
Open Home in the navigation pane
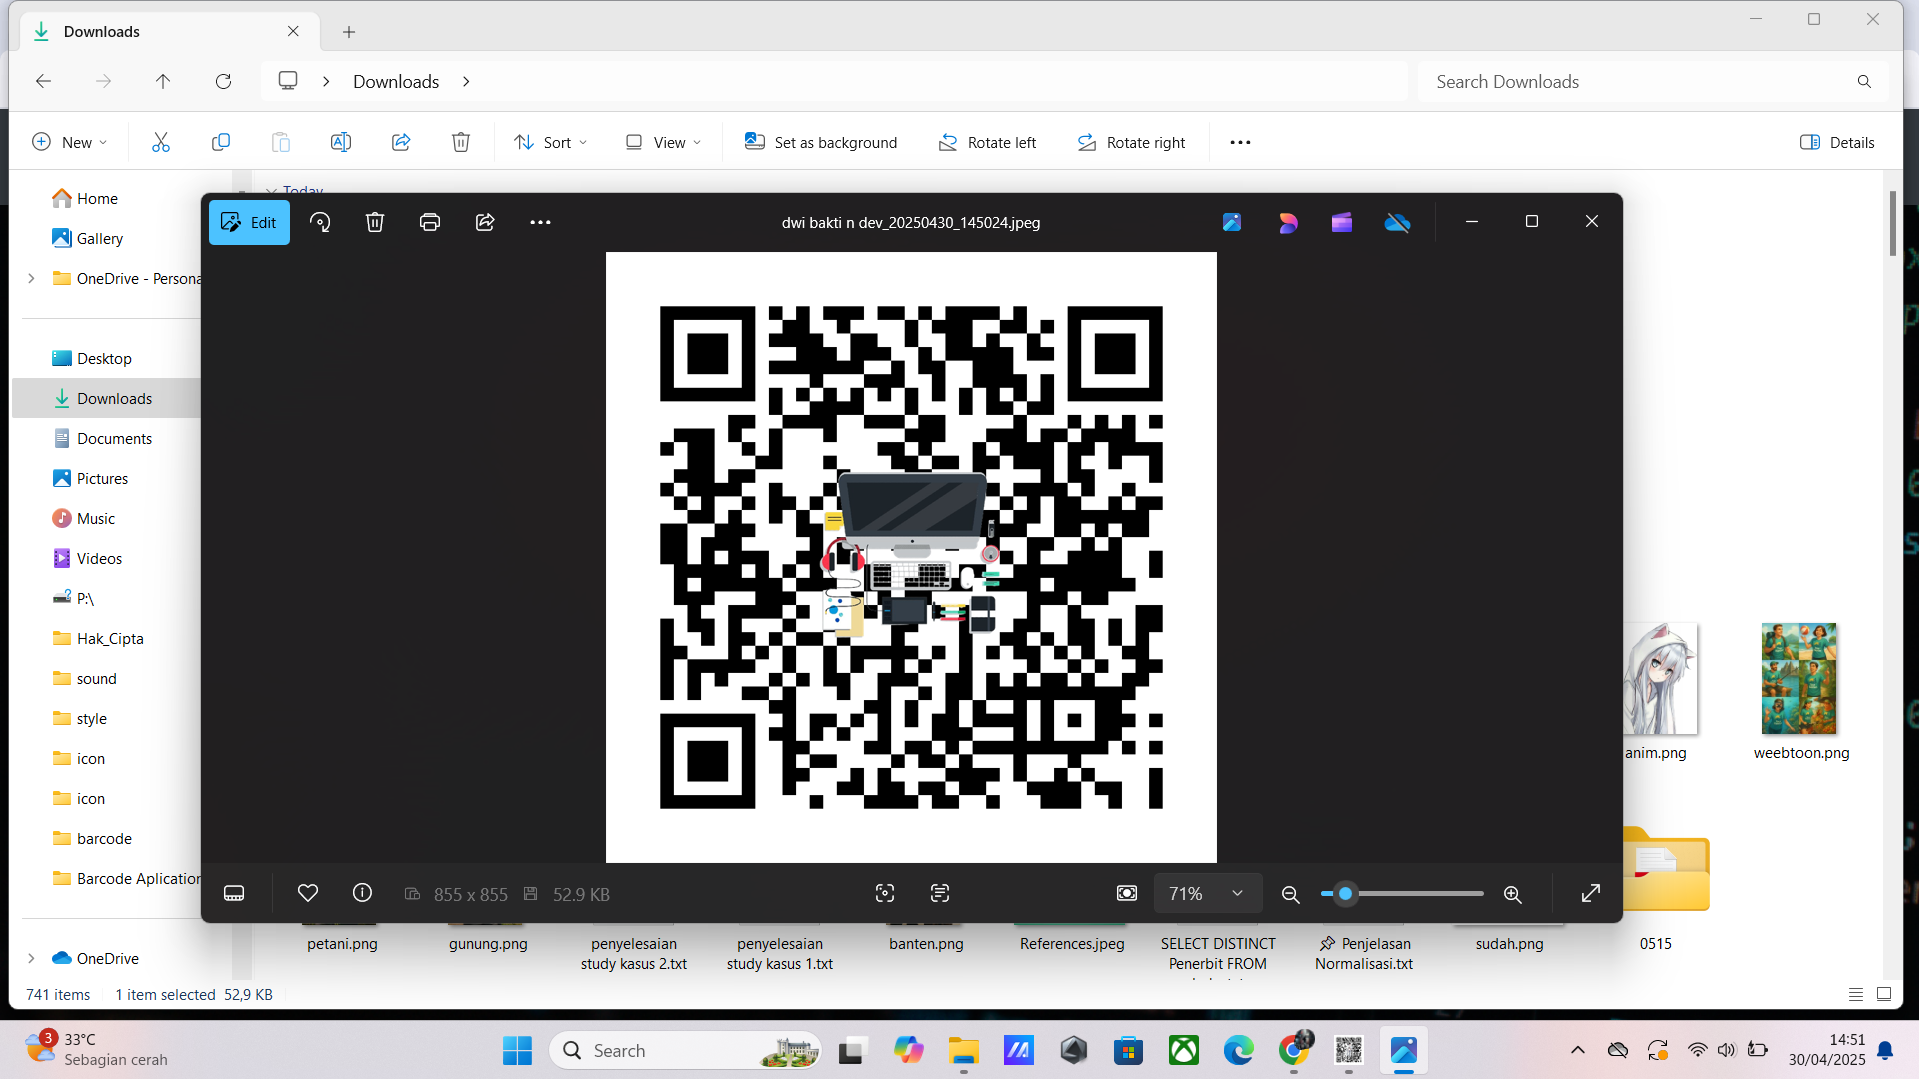point(98,198)
